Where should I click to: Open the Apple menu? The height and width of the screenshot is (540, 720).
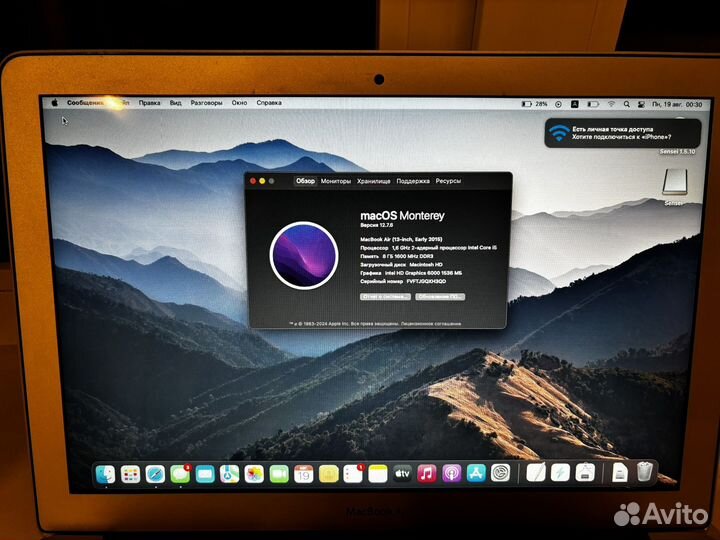pos(55,103)
